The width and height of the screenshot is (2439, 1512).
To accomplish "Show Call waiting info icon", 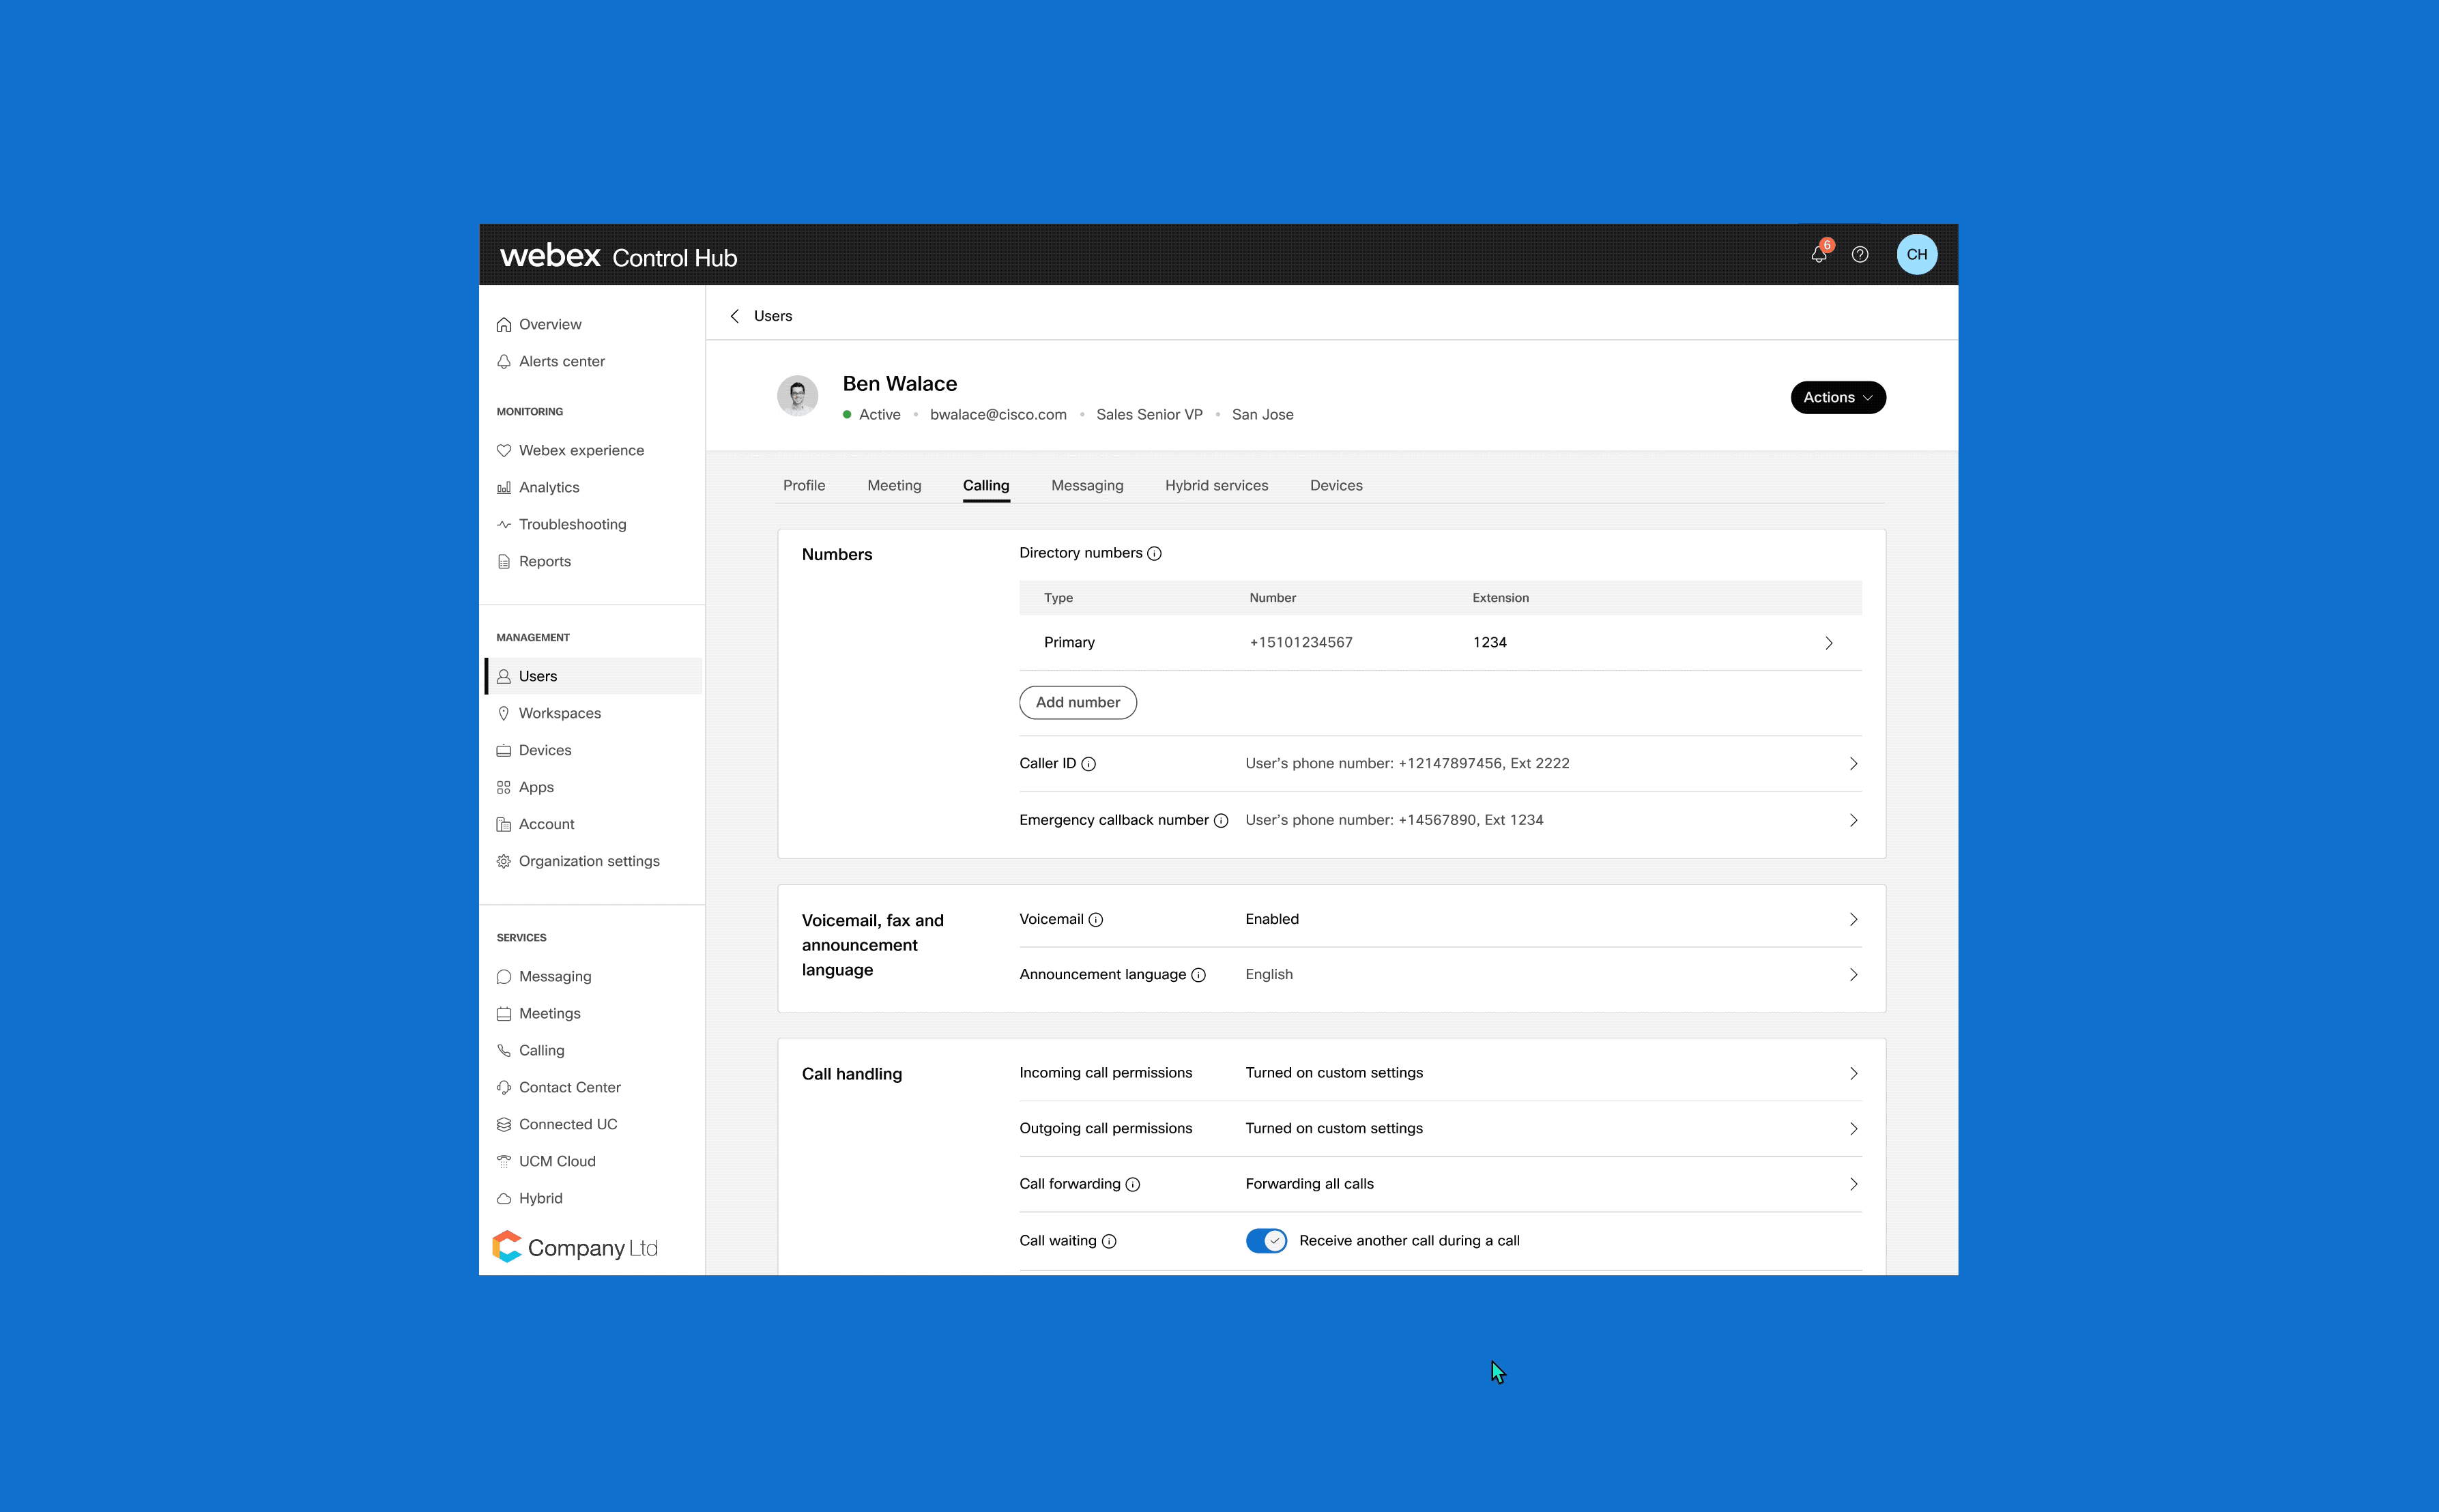I will coord(1109,1241).
